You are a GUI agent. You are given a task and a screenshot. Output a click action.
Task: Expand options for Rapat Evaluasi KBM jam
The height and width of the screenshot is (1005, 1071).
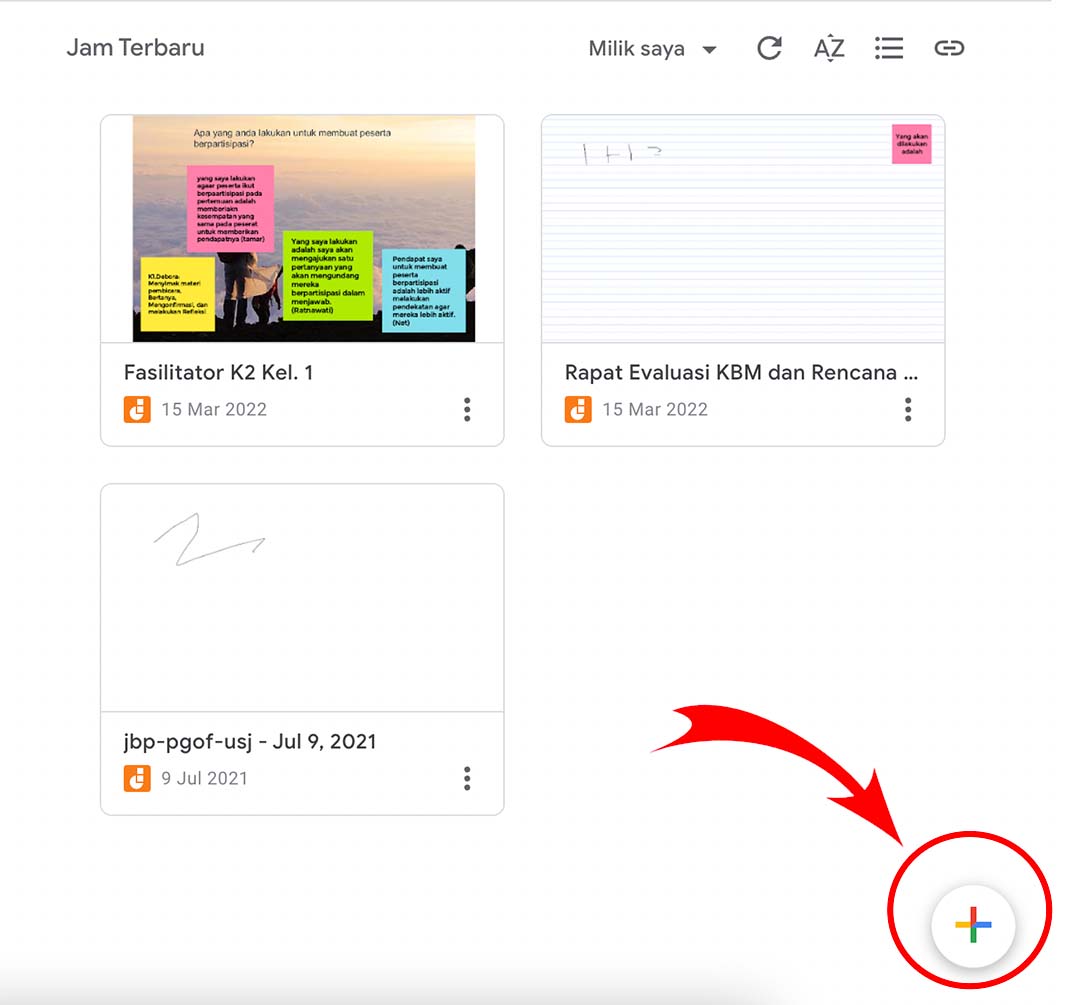(x=908, y=409)
